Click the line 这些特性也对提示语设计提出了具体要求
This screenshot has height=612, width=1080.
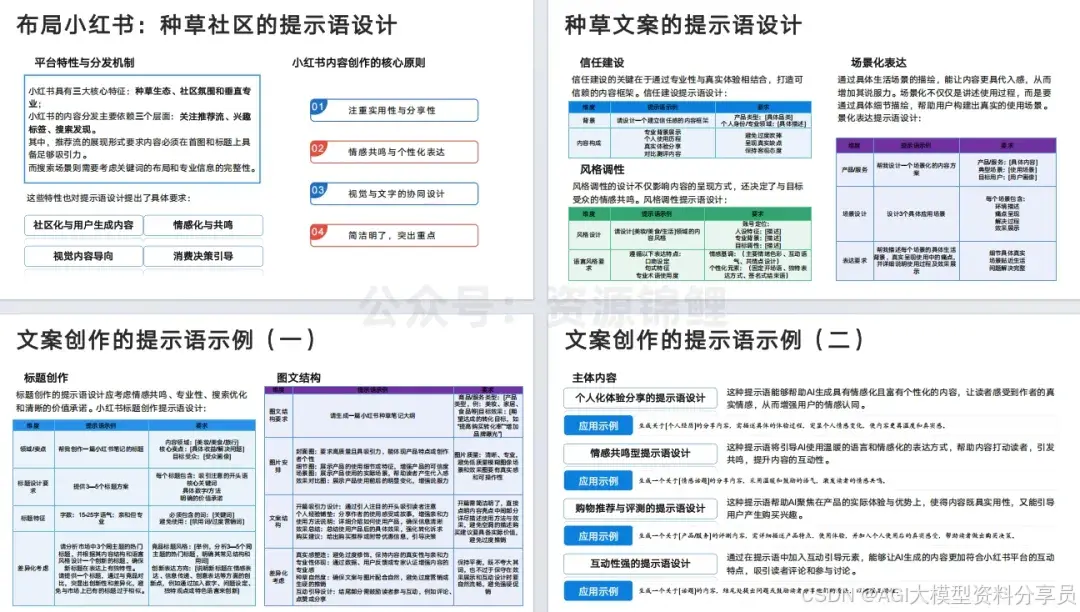coord(108,198)
